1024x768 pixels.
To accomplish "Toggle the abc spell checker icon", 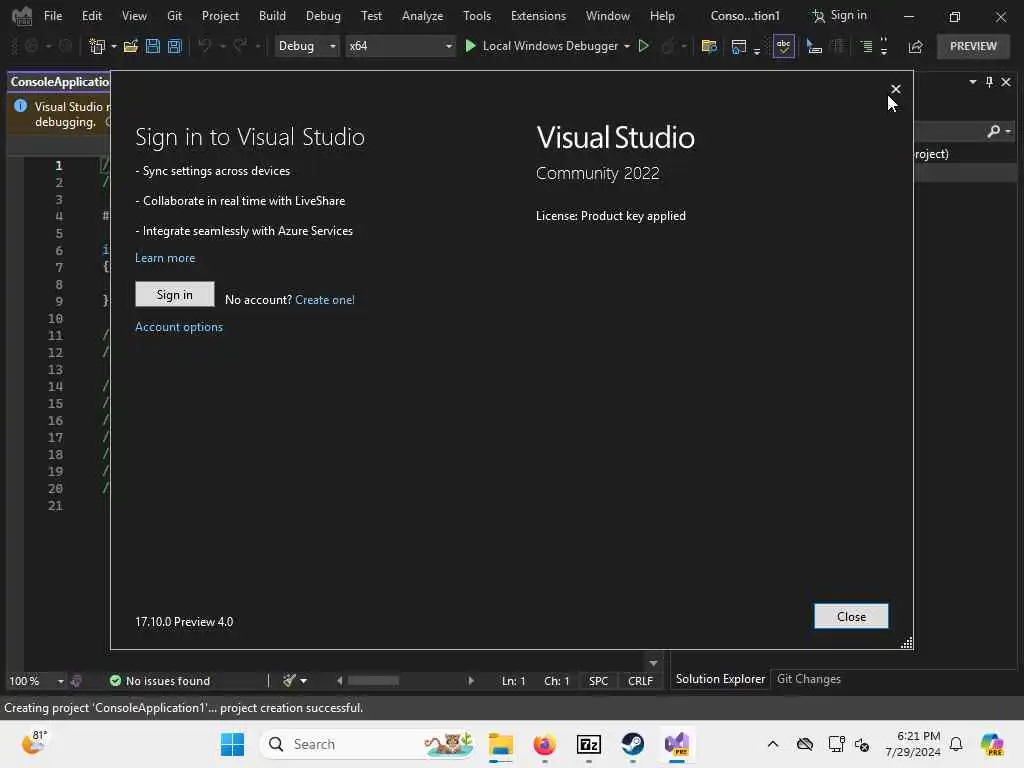I will (x=783, y=46).
